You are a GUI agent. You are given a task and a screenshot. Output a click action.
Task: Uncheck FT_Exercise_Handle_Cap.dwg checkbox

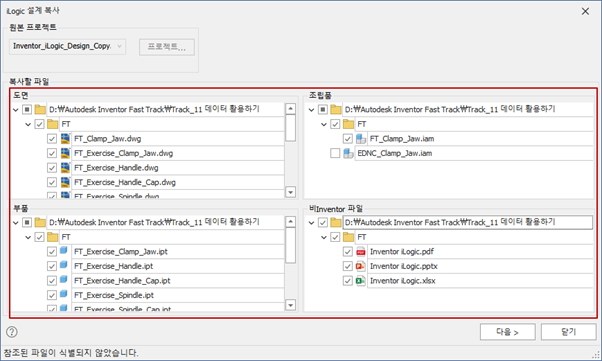(x=52, y=182)
